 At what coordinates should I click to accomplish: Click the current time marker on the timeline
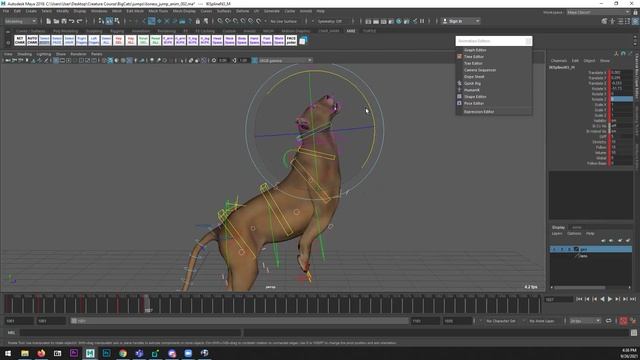tap(147, 304)
